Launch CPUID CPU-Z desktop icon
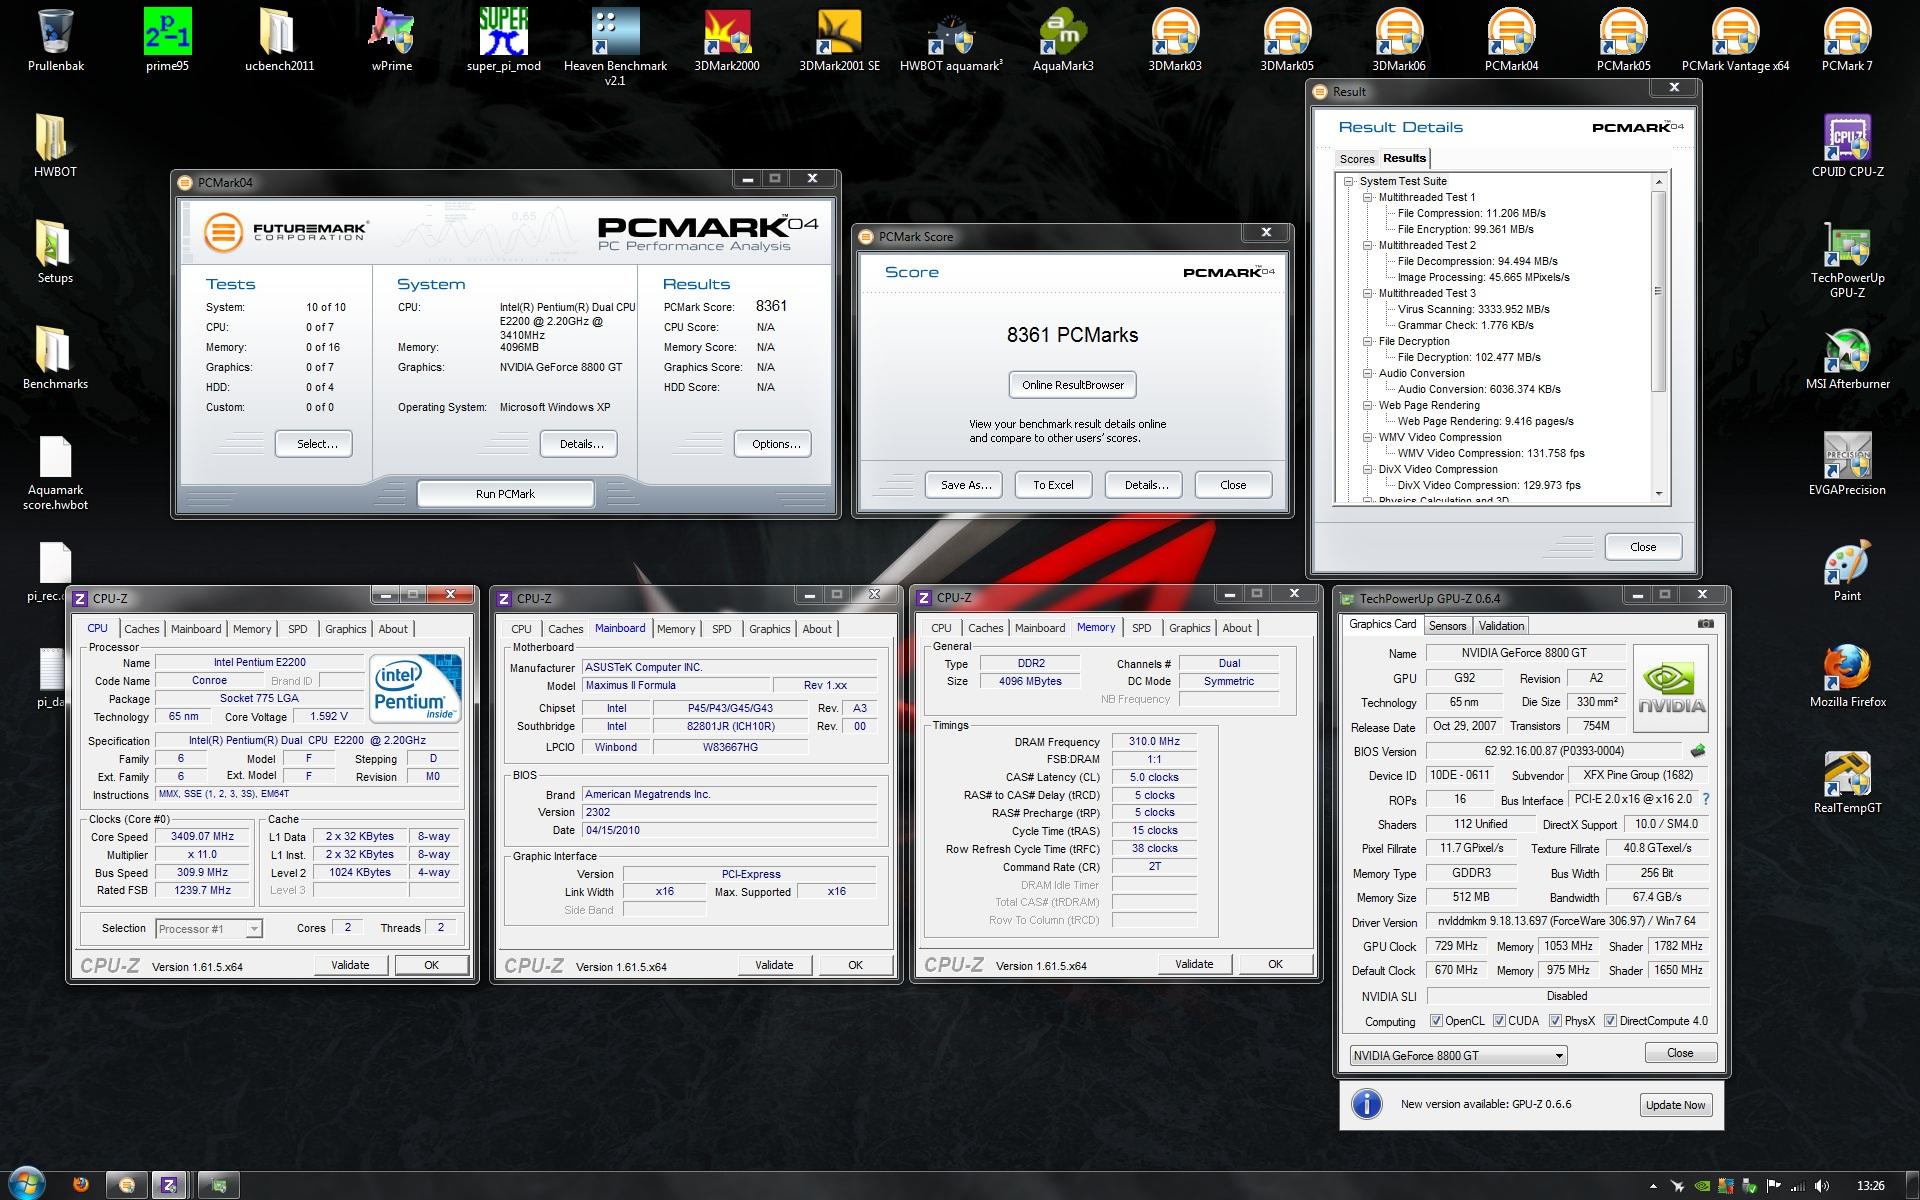This screenshot has height=1200, width=1920. coord(1847,146)
